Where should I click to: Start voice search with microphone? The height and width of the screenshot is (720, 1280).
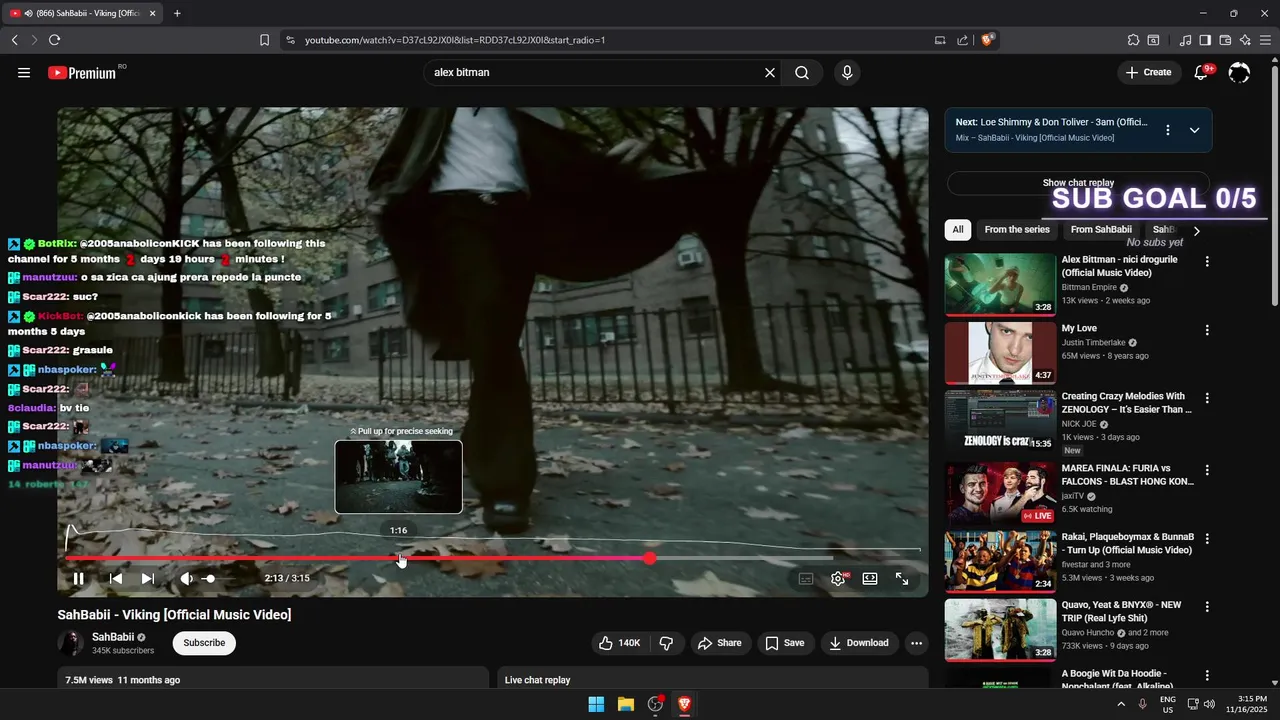pos(847,72)
